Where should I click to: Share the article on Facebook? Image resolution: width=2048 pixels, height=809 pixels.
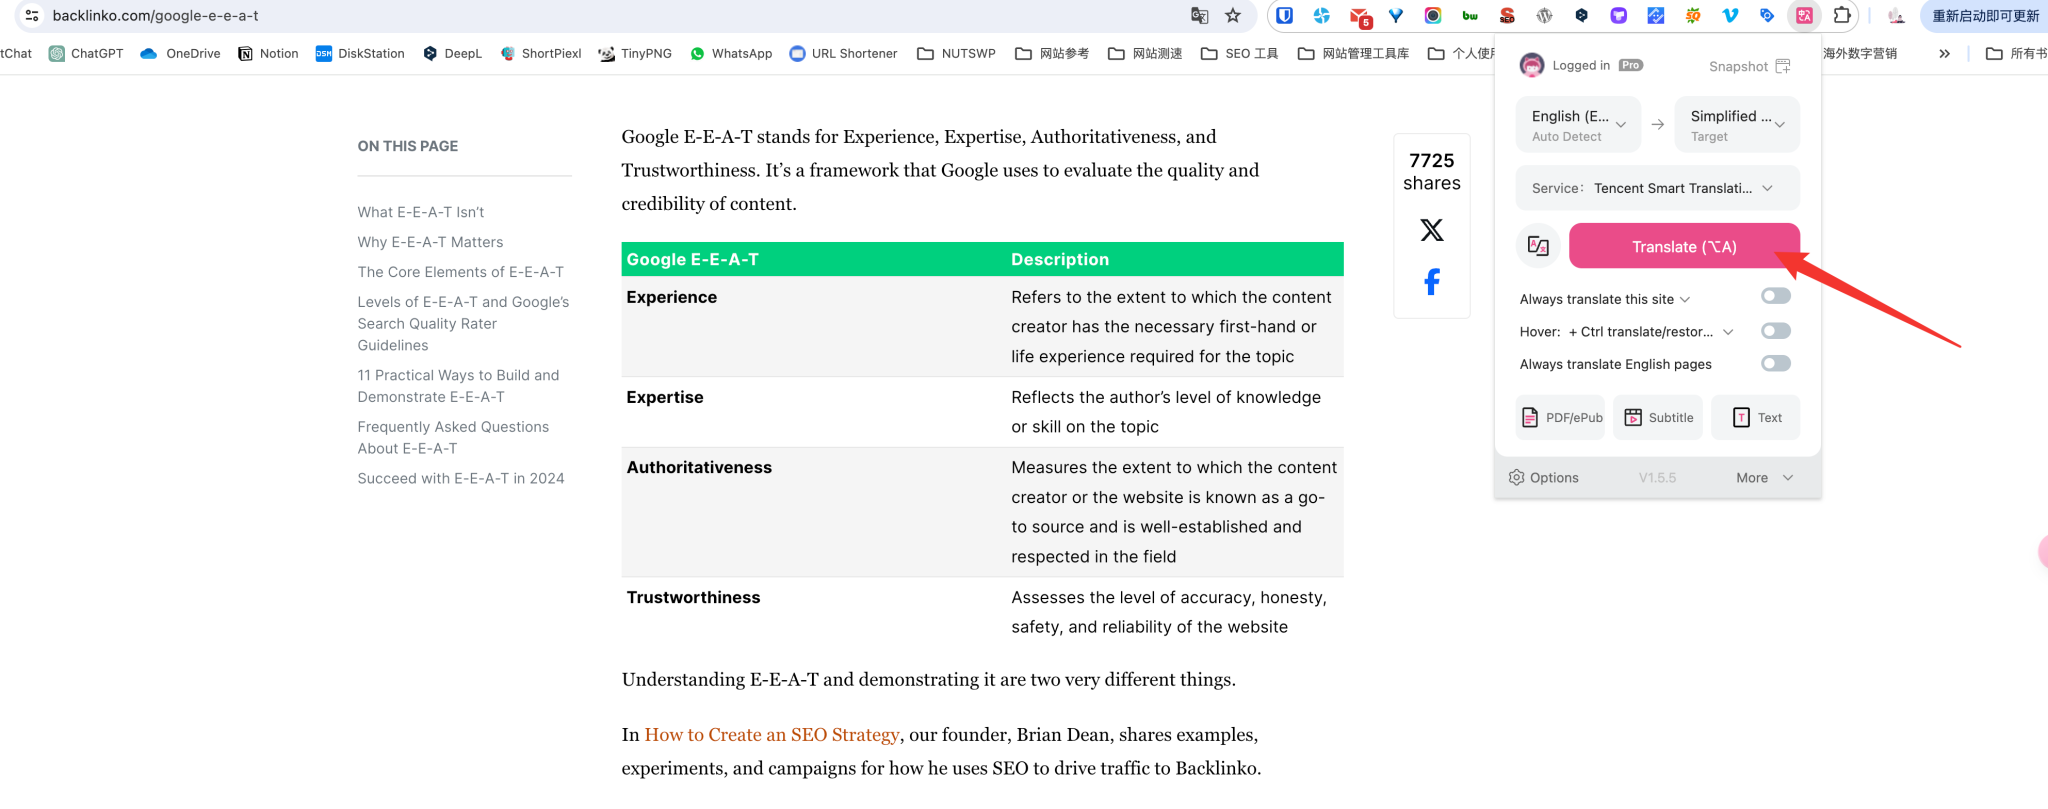(x=1432, y=282)
